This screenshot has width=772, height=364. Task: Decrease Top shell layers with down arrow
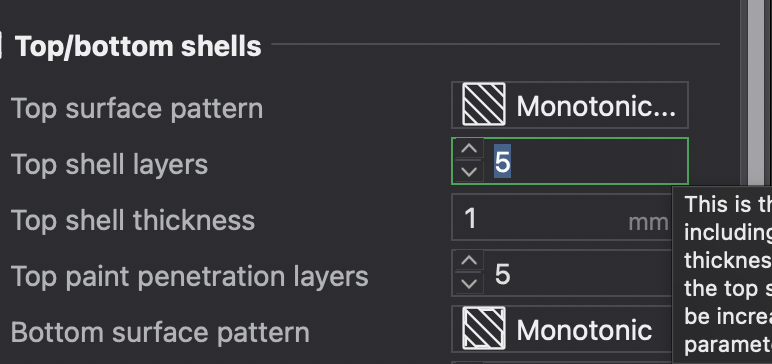click(x=469, y=171)
